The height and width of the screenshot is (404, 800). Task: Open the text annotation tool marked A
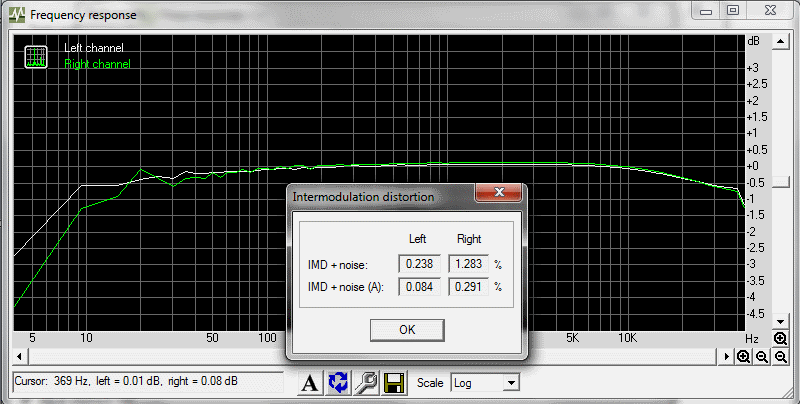[310, 383]
